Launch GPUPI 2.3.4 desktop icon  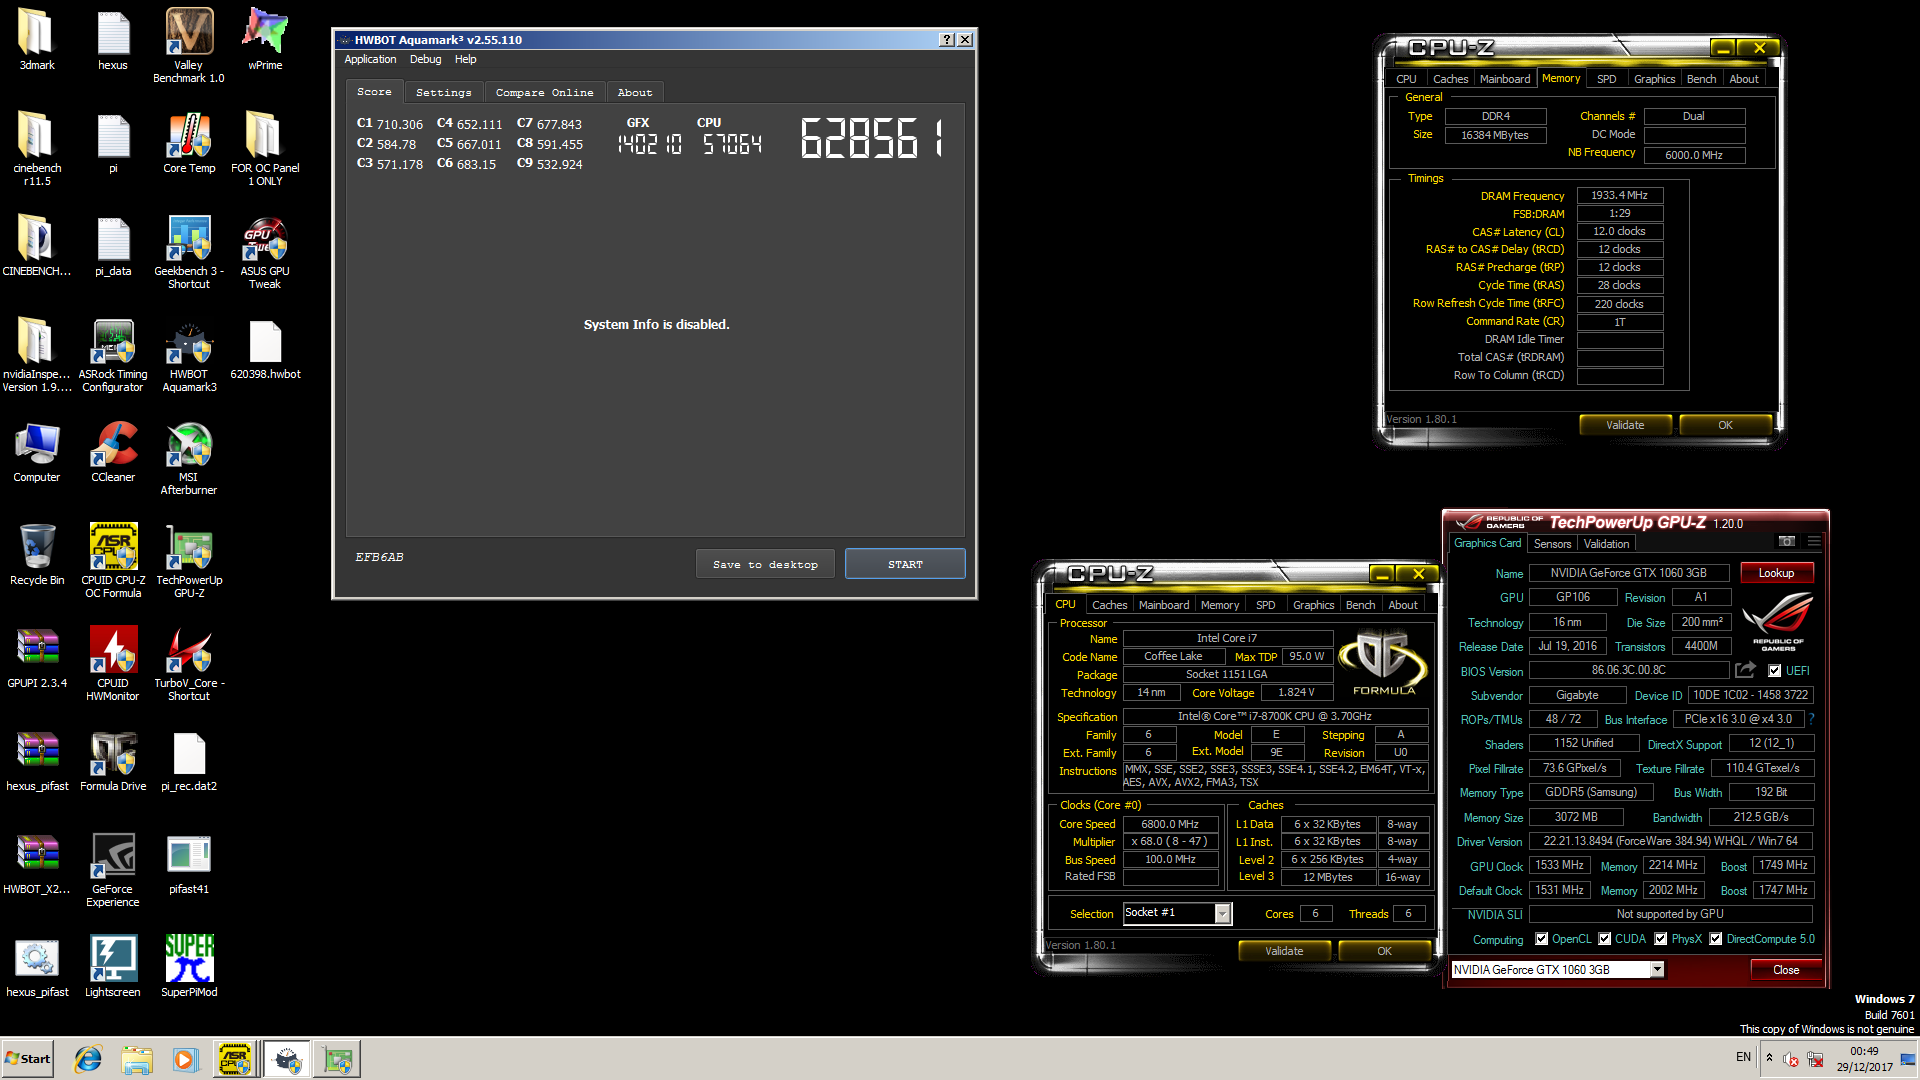click(x=37, y=658)
